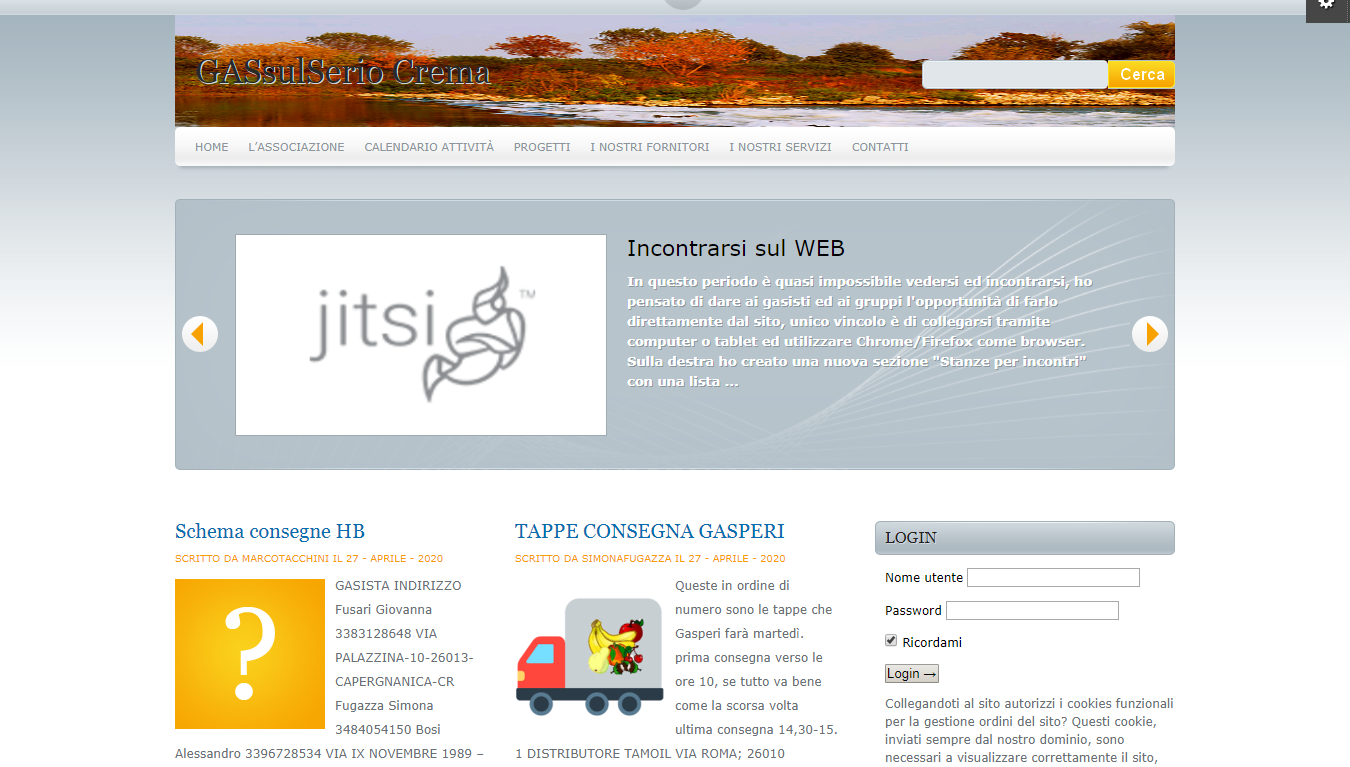
Task: Click 'SCRITTO DA SIMONAFUGAZZA' byline
Action: tap(650, 559)
